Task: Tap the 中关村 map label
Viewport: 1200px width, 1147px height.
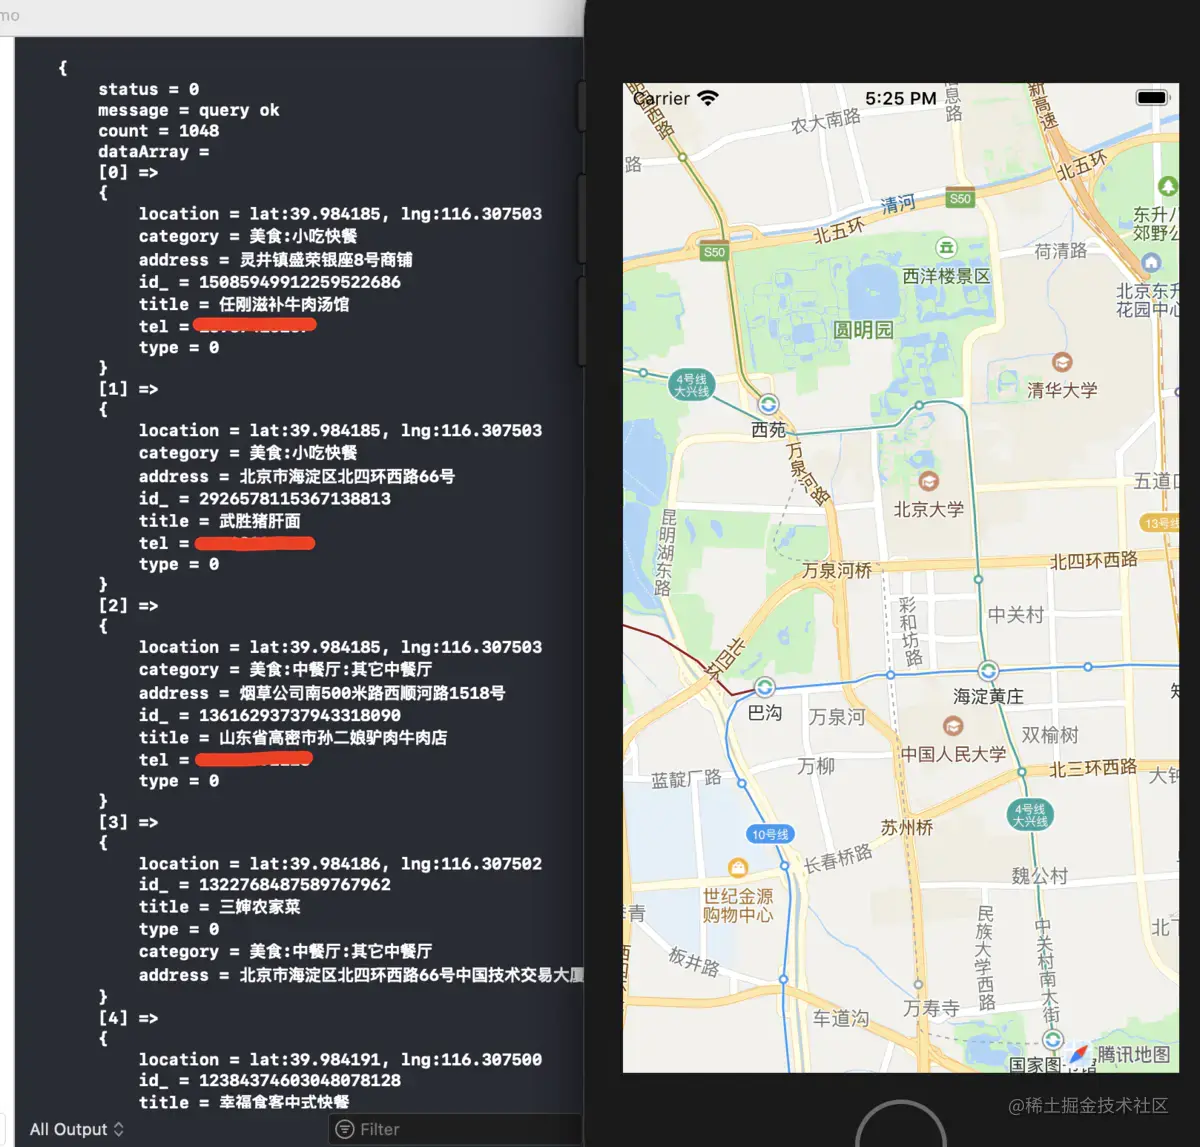Action: coord(1015,615)
